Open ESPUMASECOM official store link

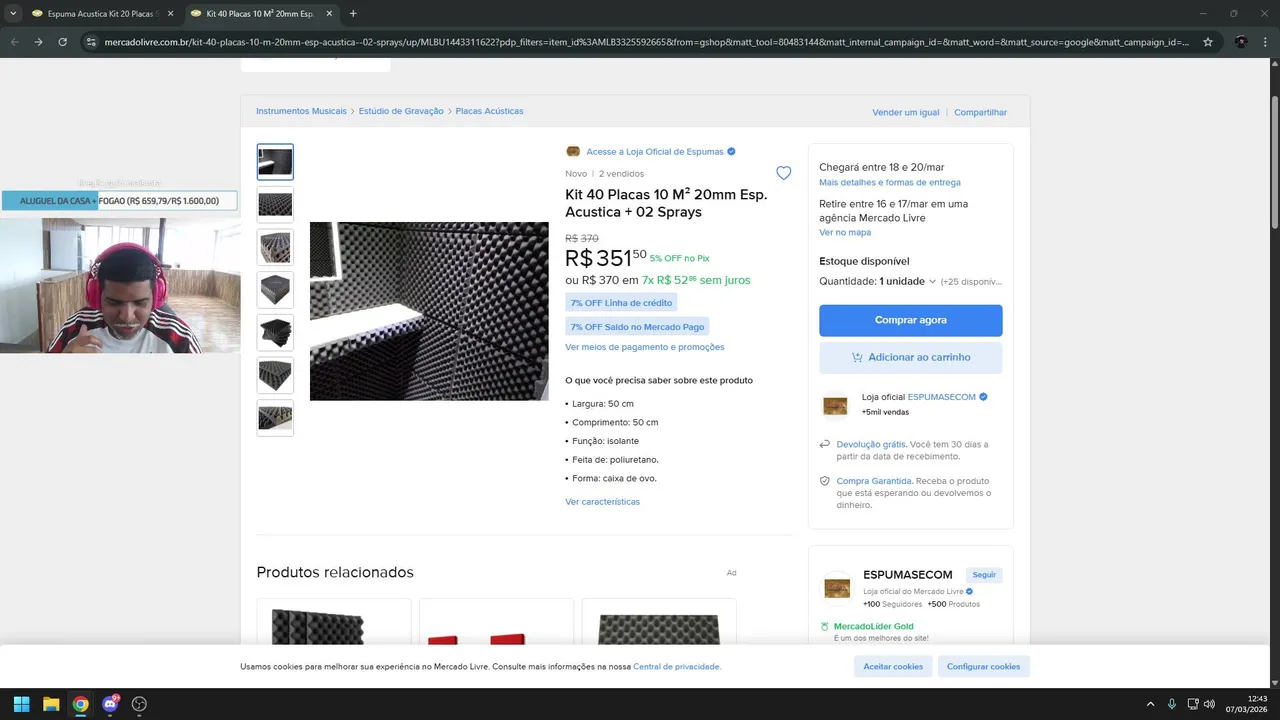941,397
